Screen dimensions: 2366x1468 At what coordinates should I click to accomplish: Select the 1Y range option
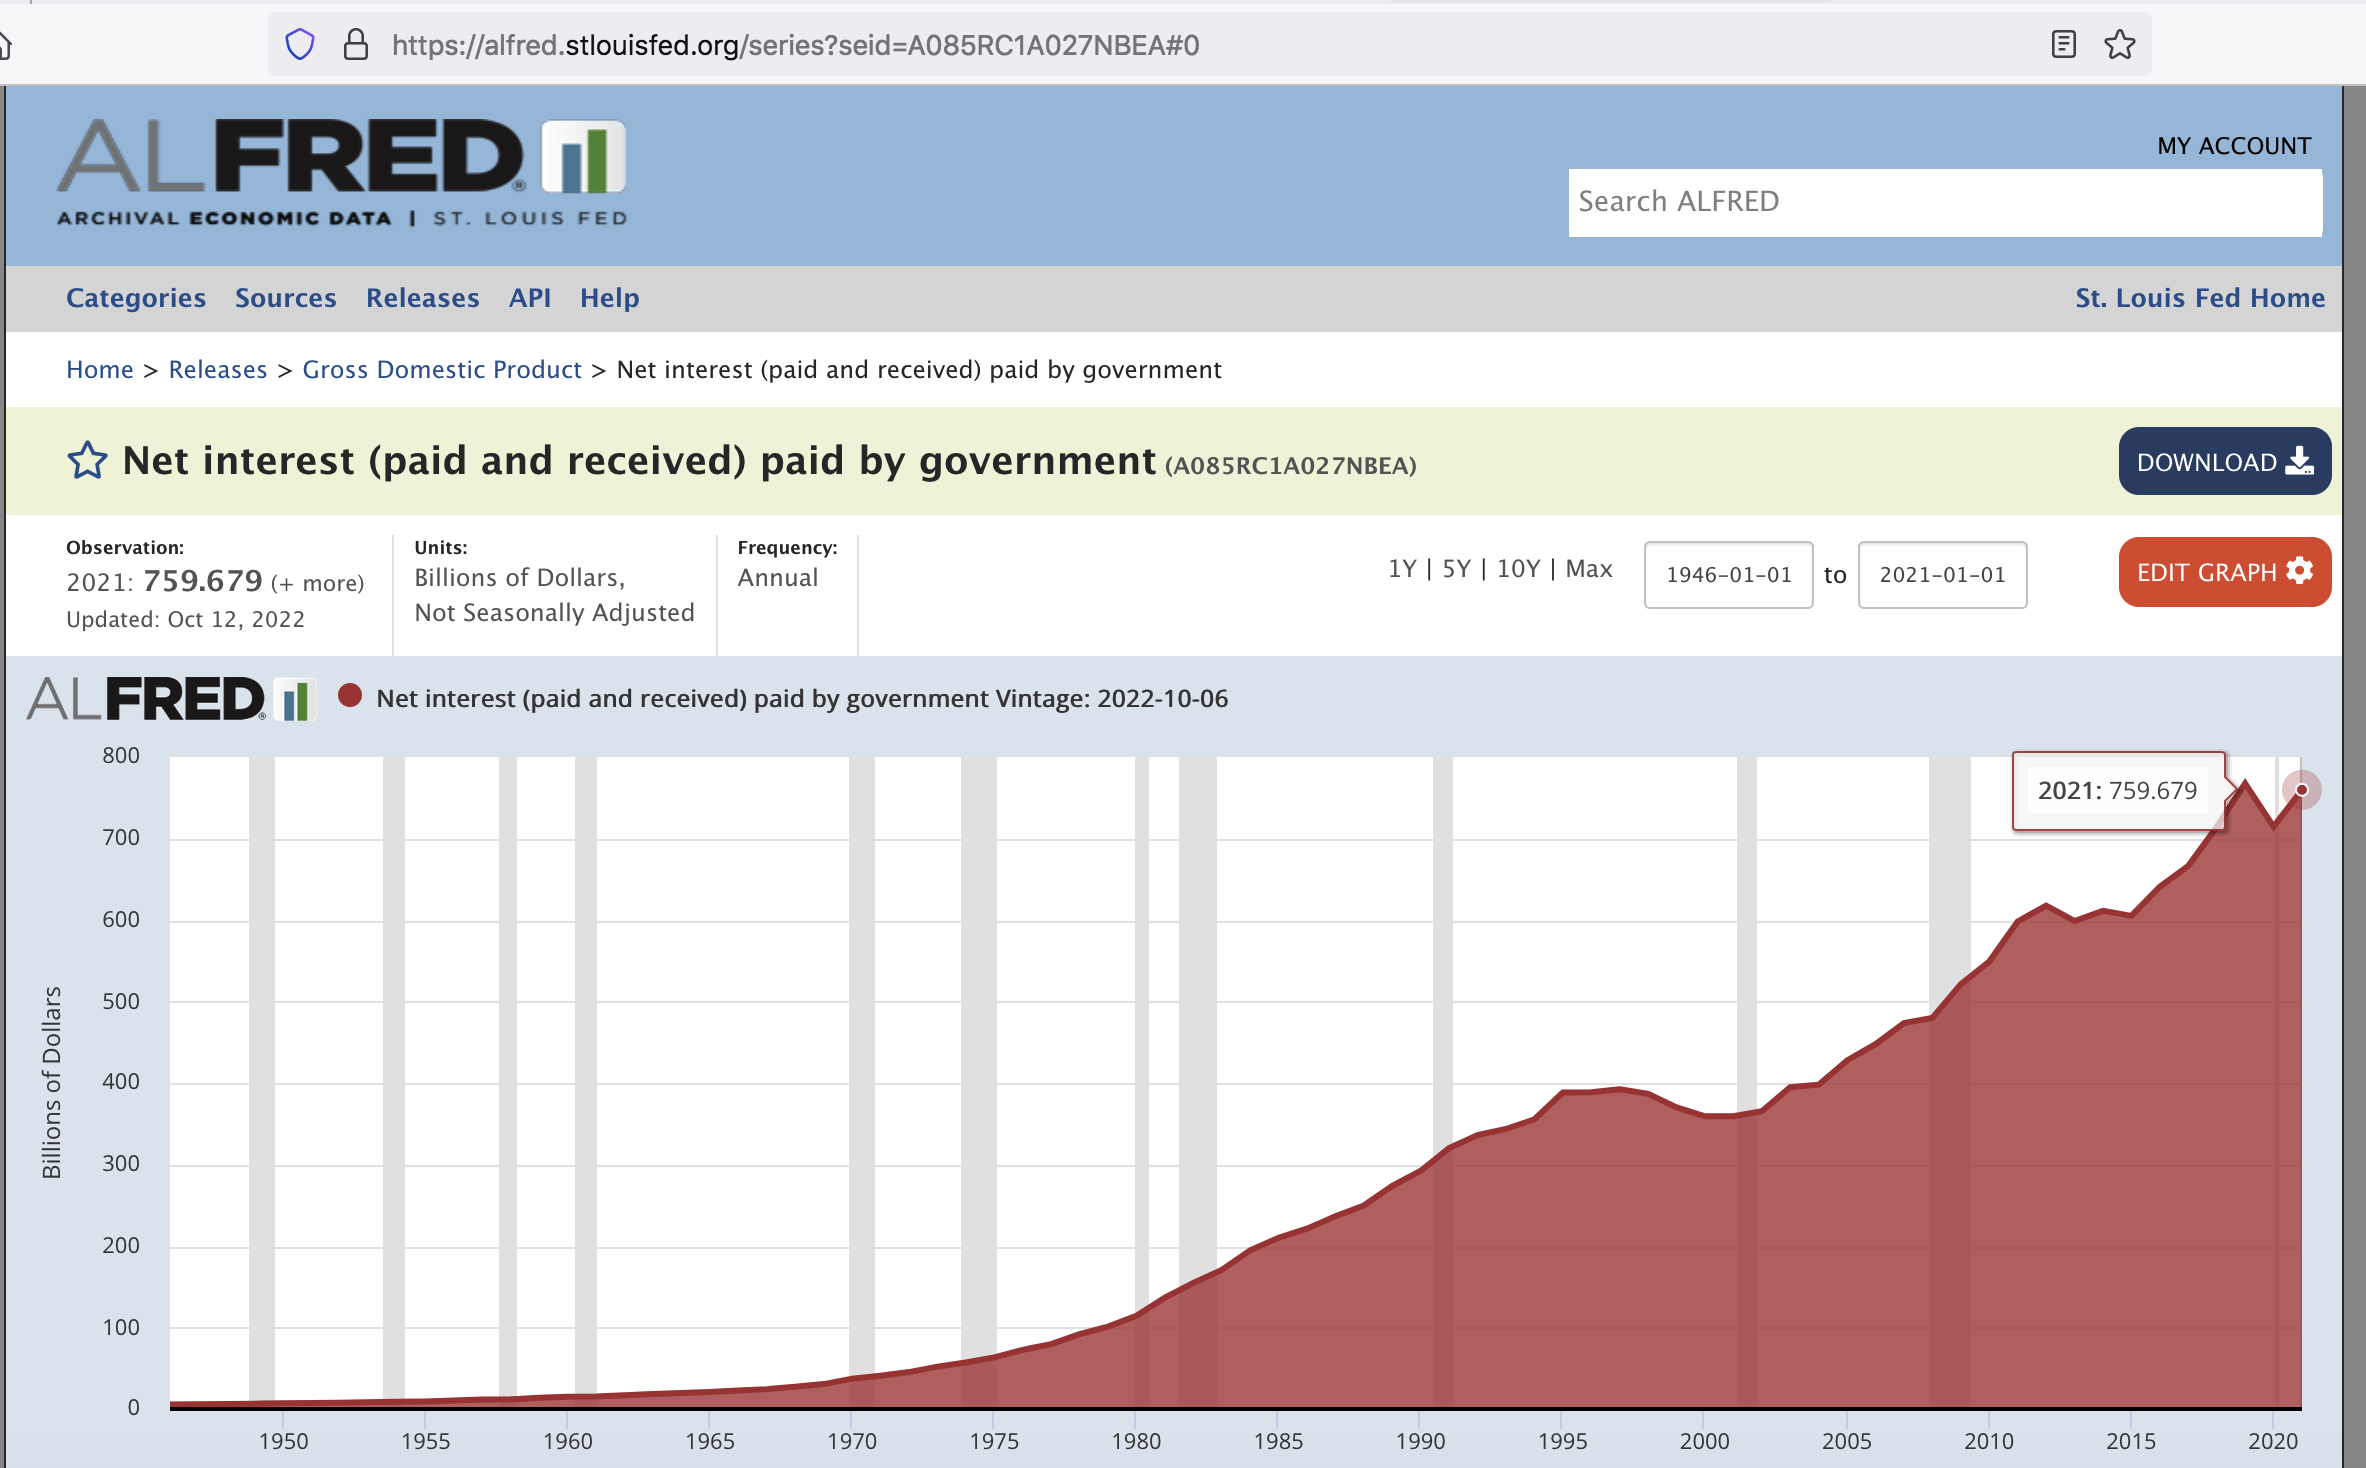tap(1401, 569)
